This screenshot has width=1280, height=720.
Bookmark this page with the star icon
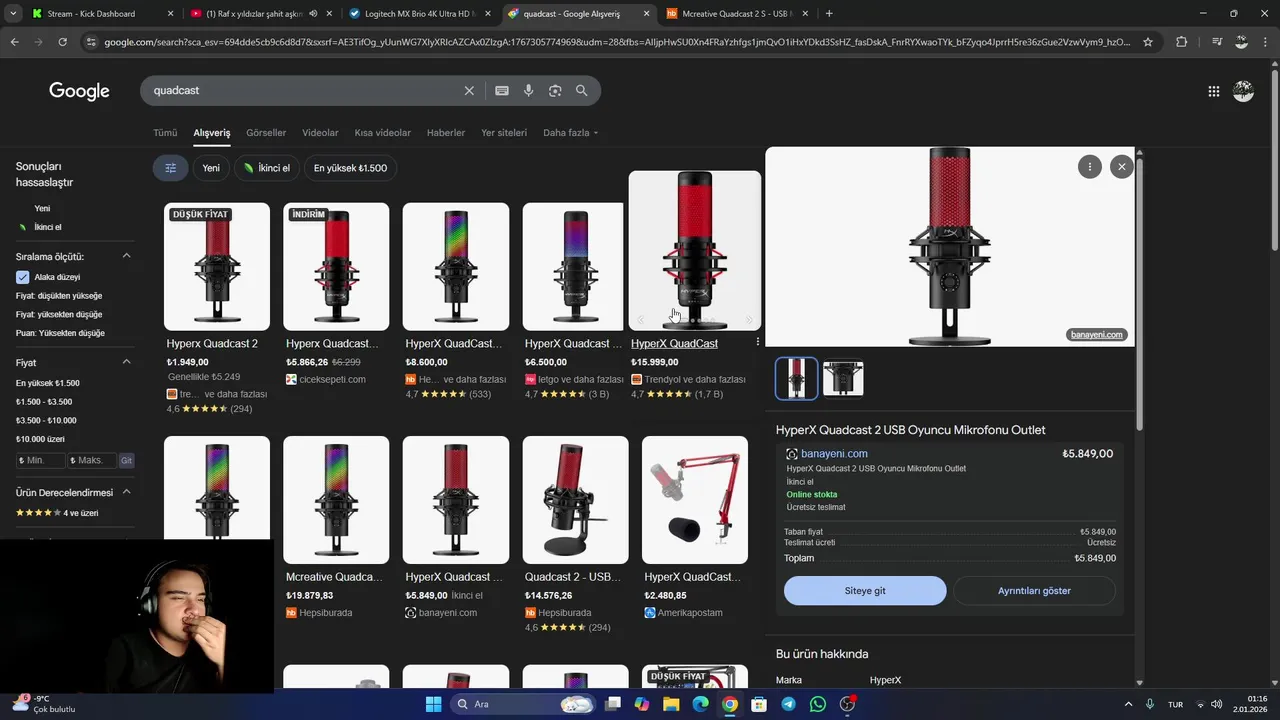tap(1148, 42)
